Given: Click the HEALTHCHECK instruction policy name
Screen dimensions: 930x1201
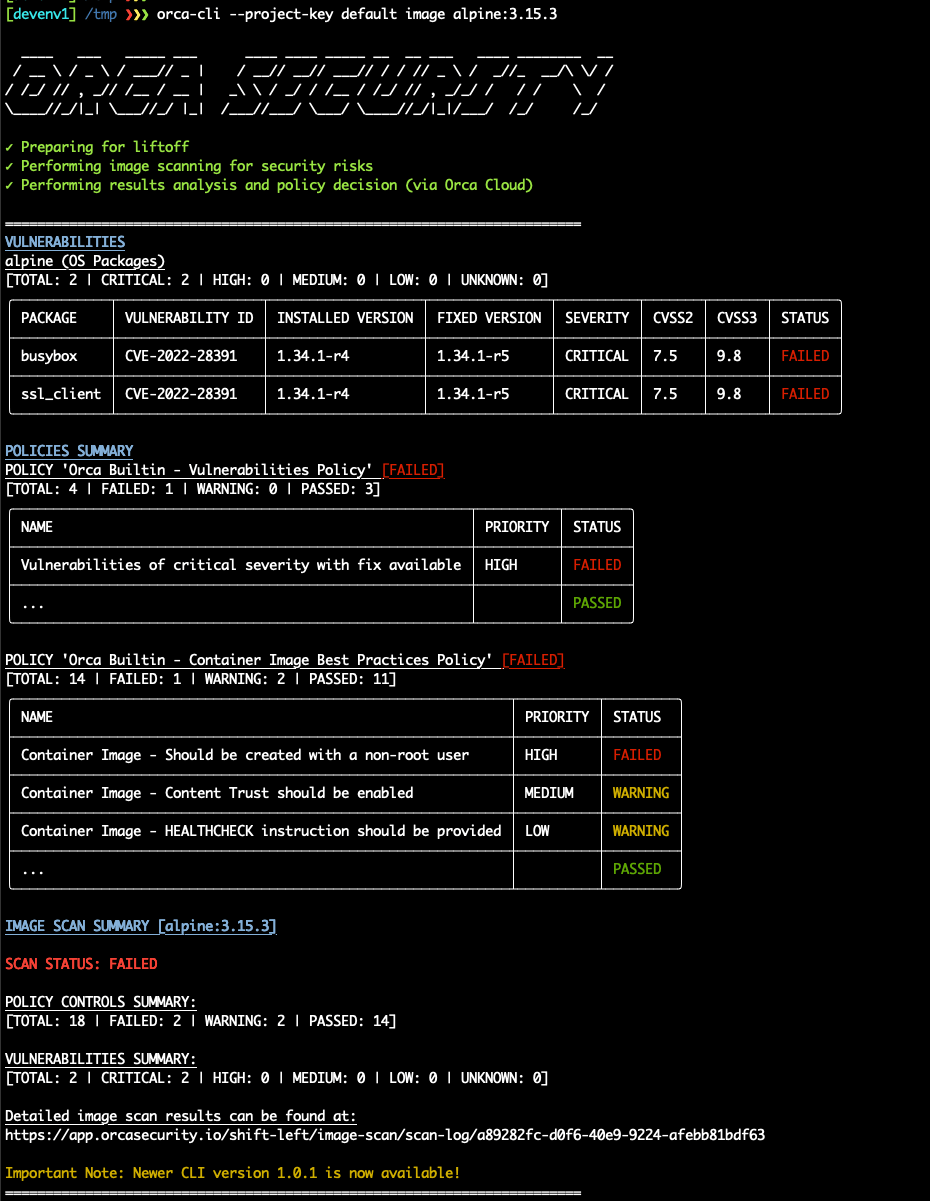Looking at the screenshot, I should pos(261,831).
